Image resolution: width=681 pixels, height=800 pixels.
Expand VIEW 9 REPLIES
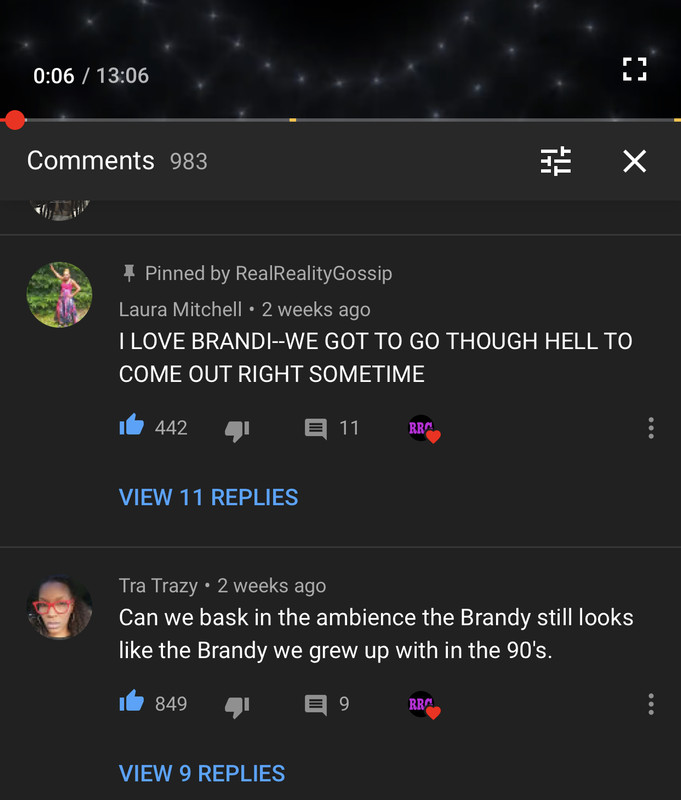click(201, 773)
